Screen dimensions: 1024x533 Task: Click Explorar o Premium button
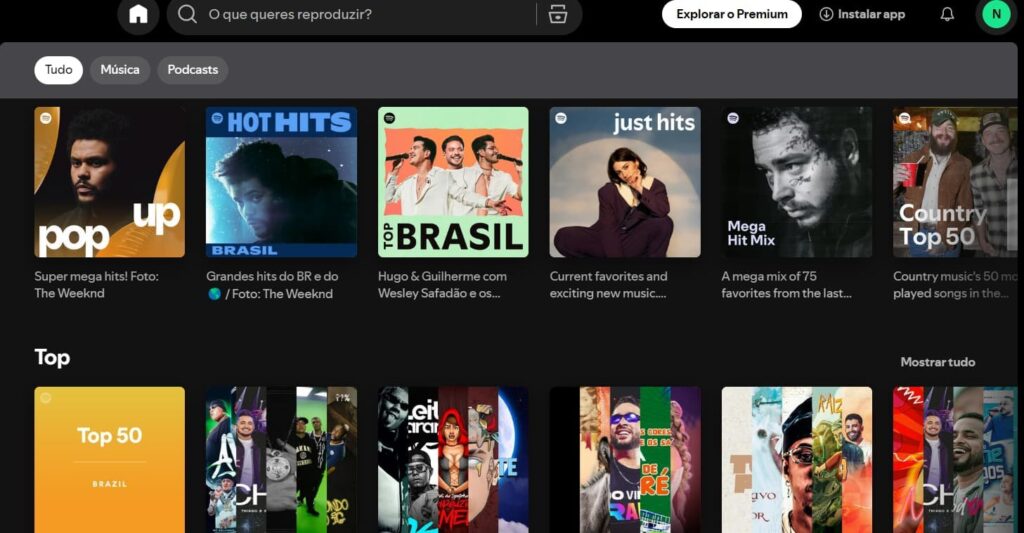click(x=731, y=14)
